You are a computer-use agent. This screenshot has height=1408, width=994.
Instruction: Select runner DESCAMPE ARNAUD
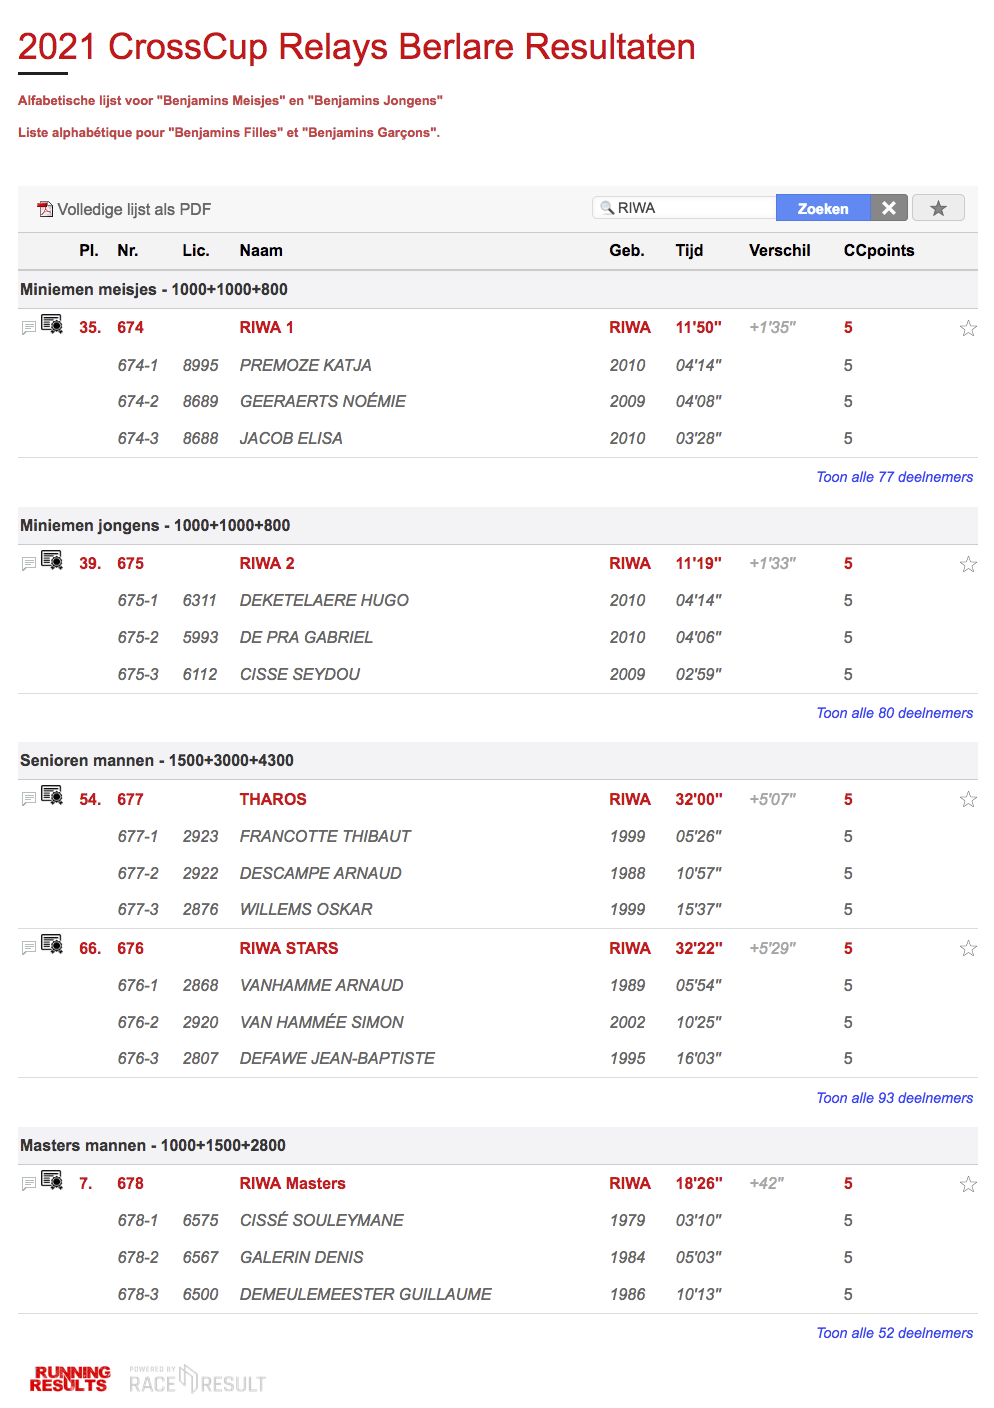pos(321,873)
